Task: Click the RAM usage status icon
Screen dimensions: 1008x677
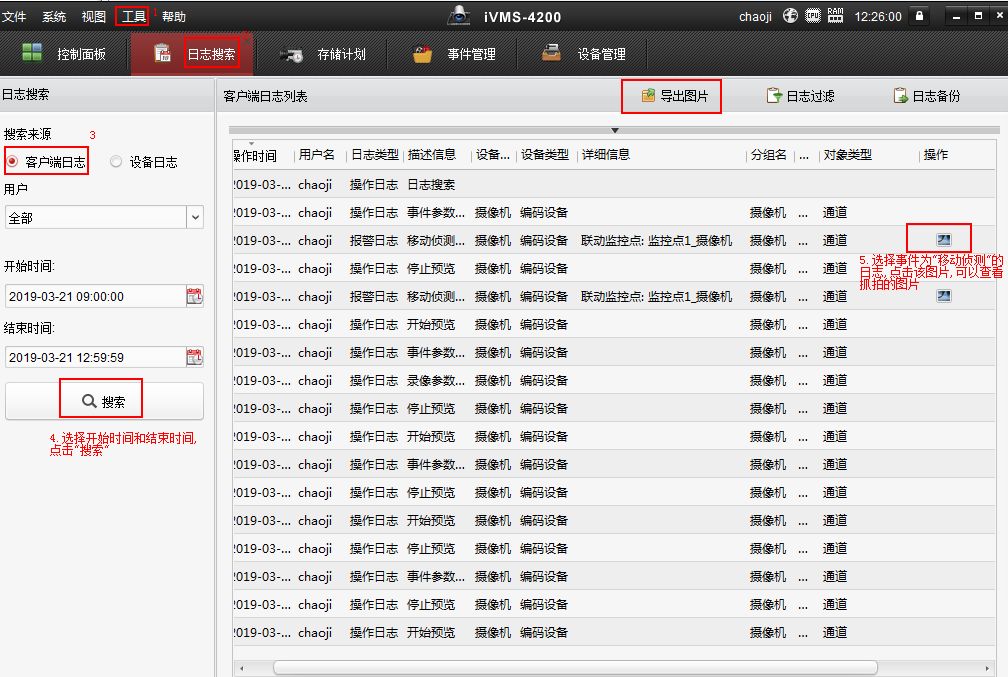Action: click(x=835, y=16)
